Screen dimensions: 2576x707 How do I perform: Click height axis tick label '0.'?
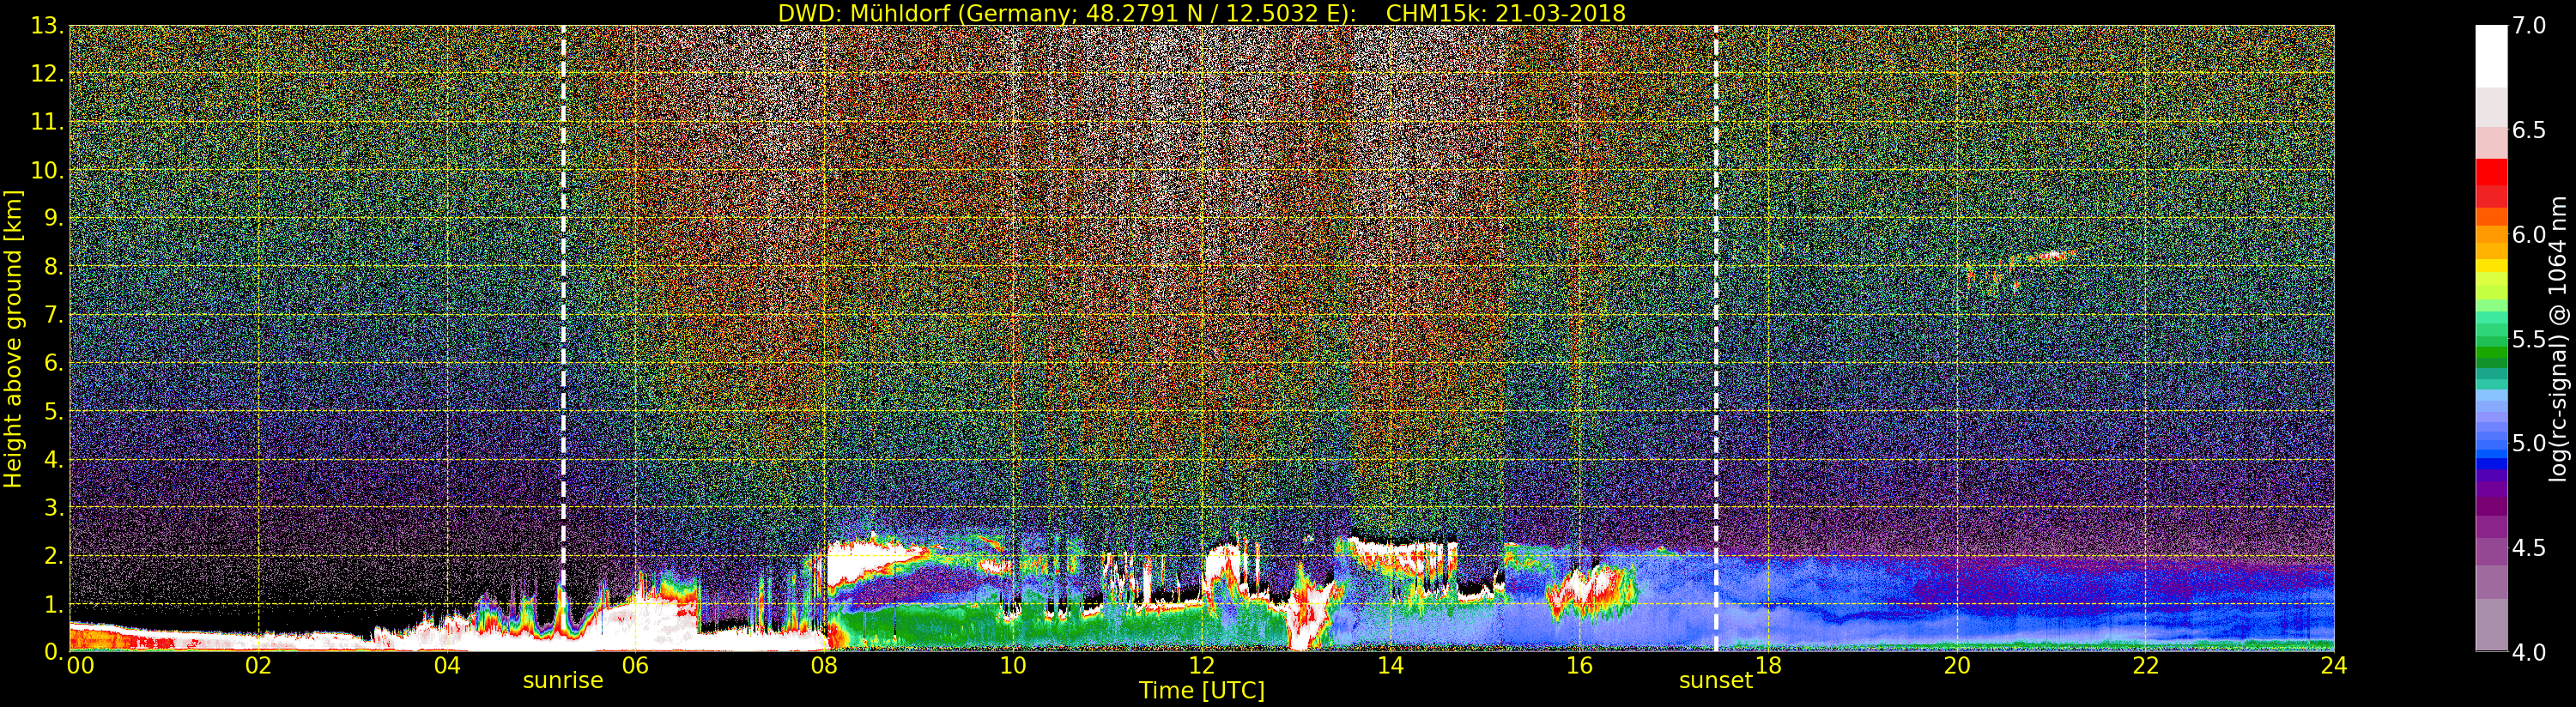(x=54, y=651)
